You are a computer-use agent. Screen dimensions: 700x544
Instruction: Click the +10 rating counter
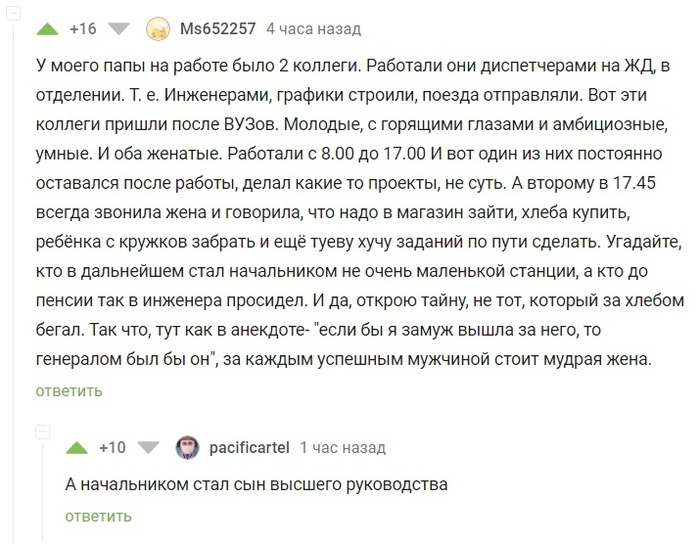[x=112, y=447]
